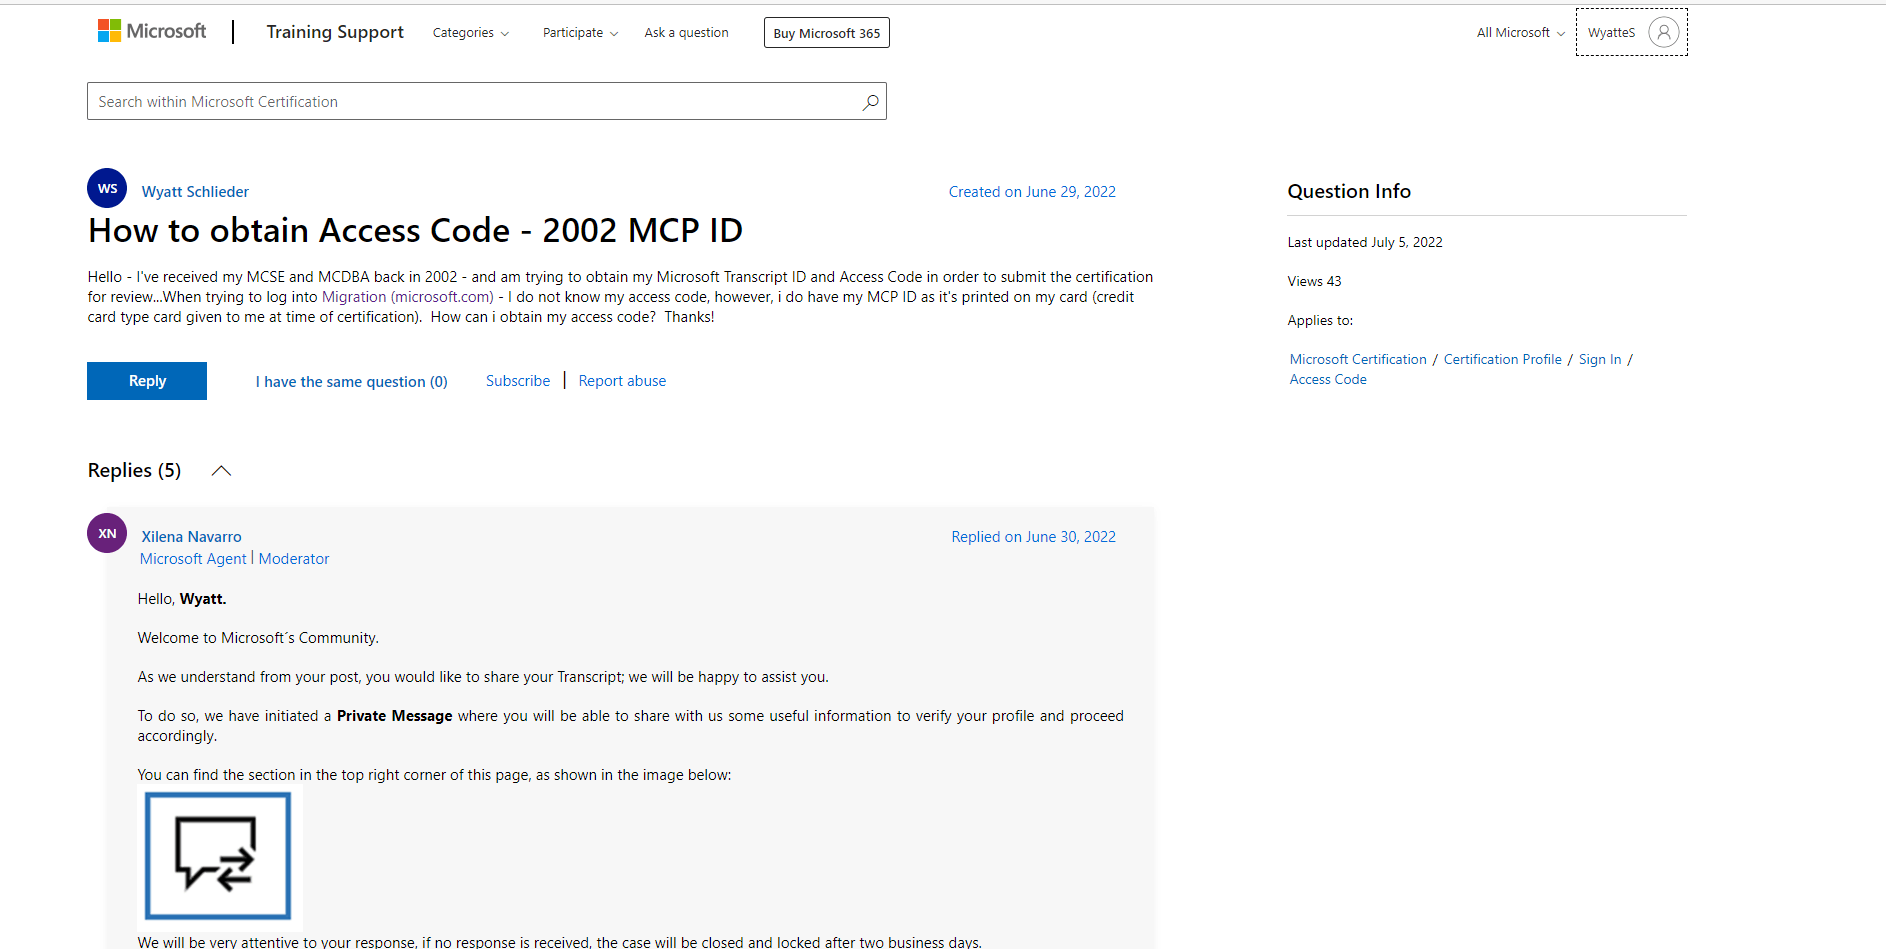Viewport: 1886px width, 949px height.
Task: Open the WyatteS account avatar icon
Action: (x=1664, y=32)
